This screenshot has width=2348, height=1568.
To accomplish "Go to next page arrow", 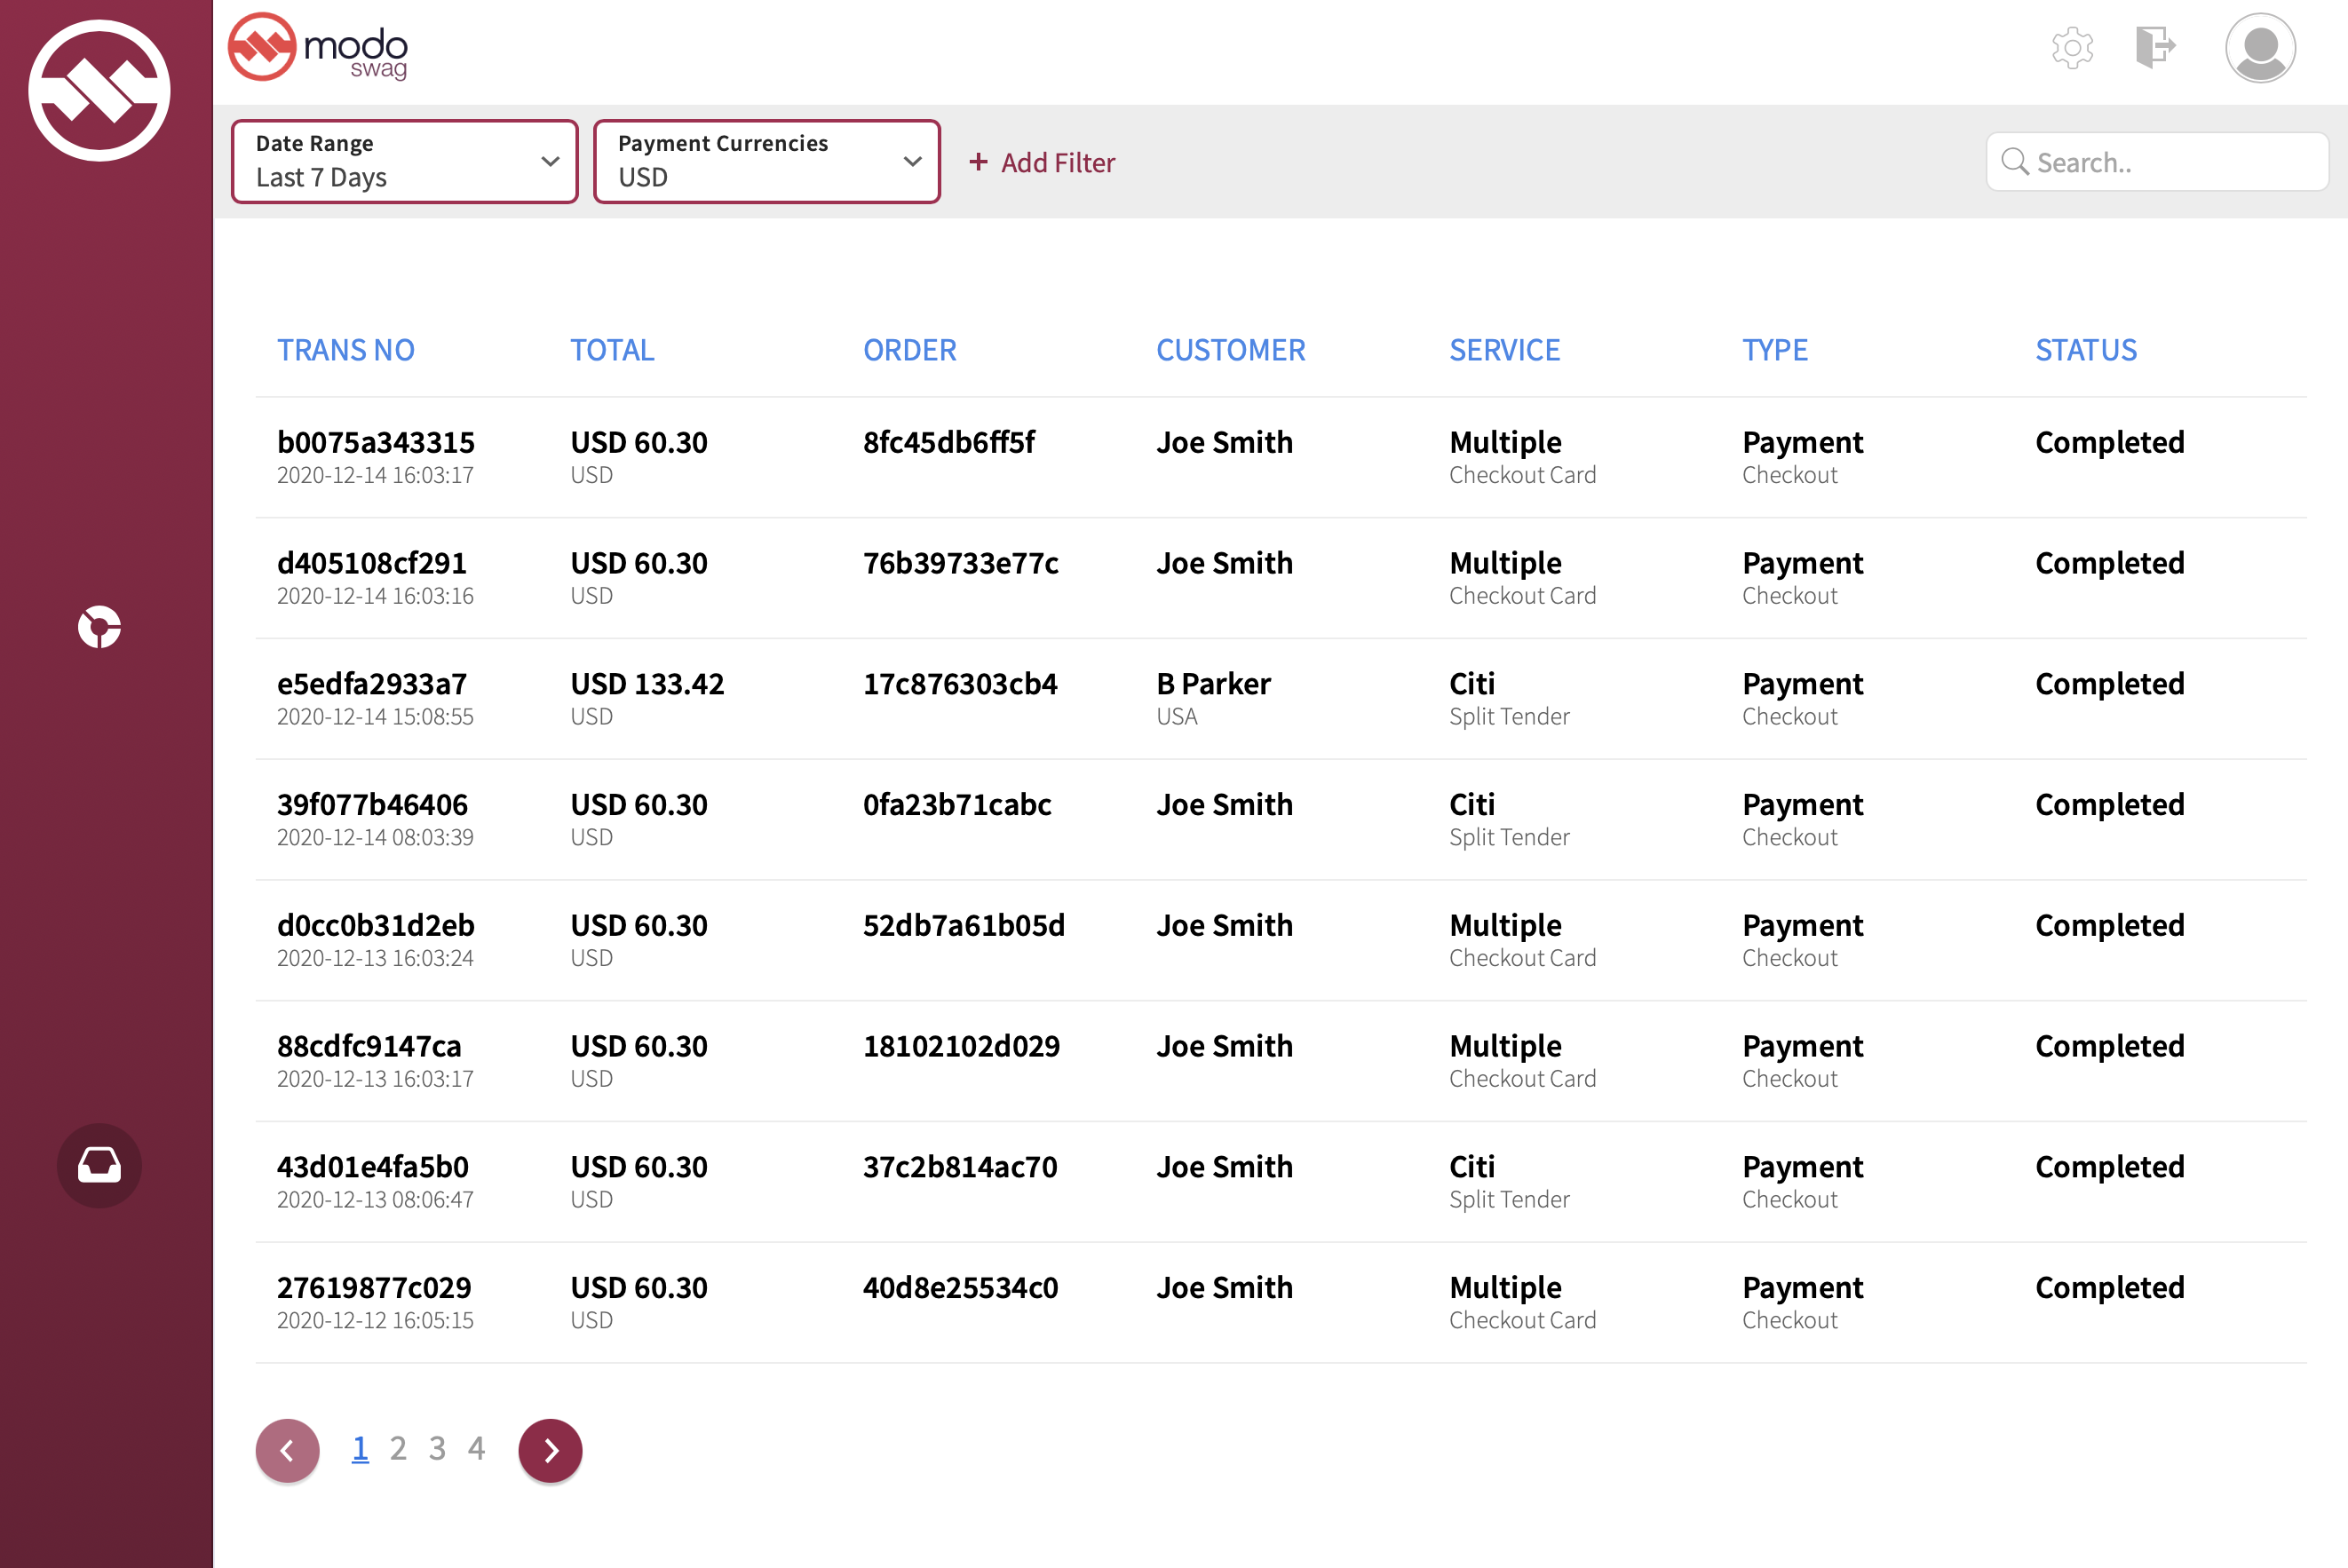I will point(550,1450).
